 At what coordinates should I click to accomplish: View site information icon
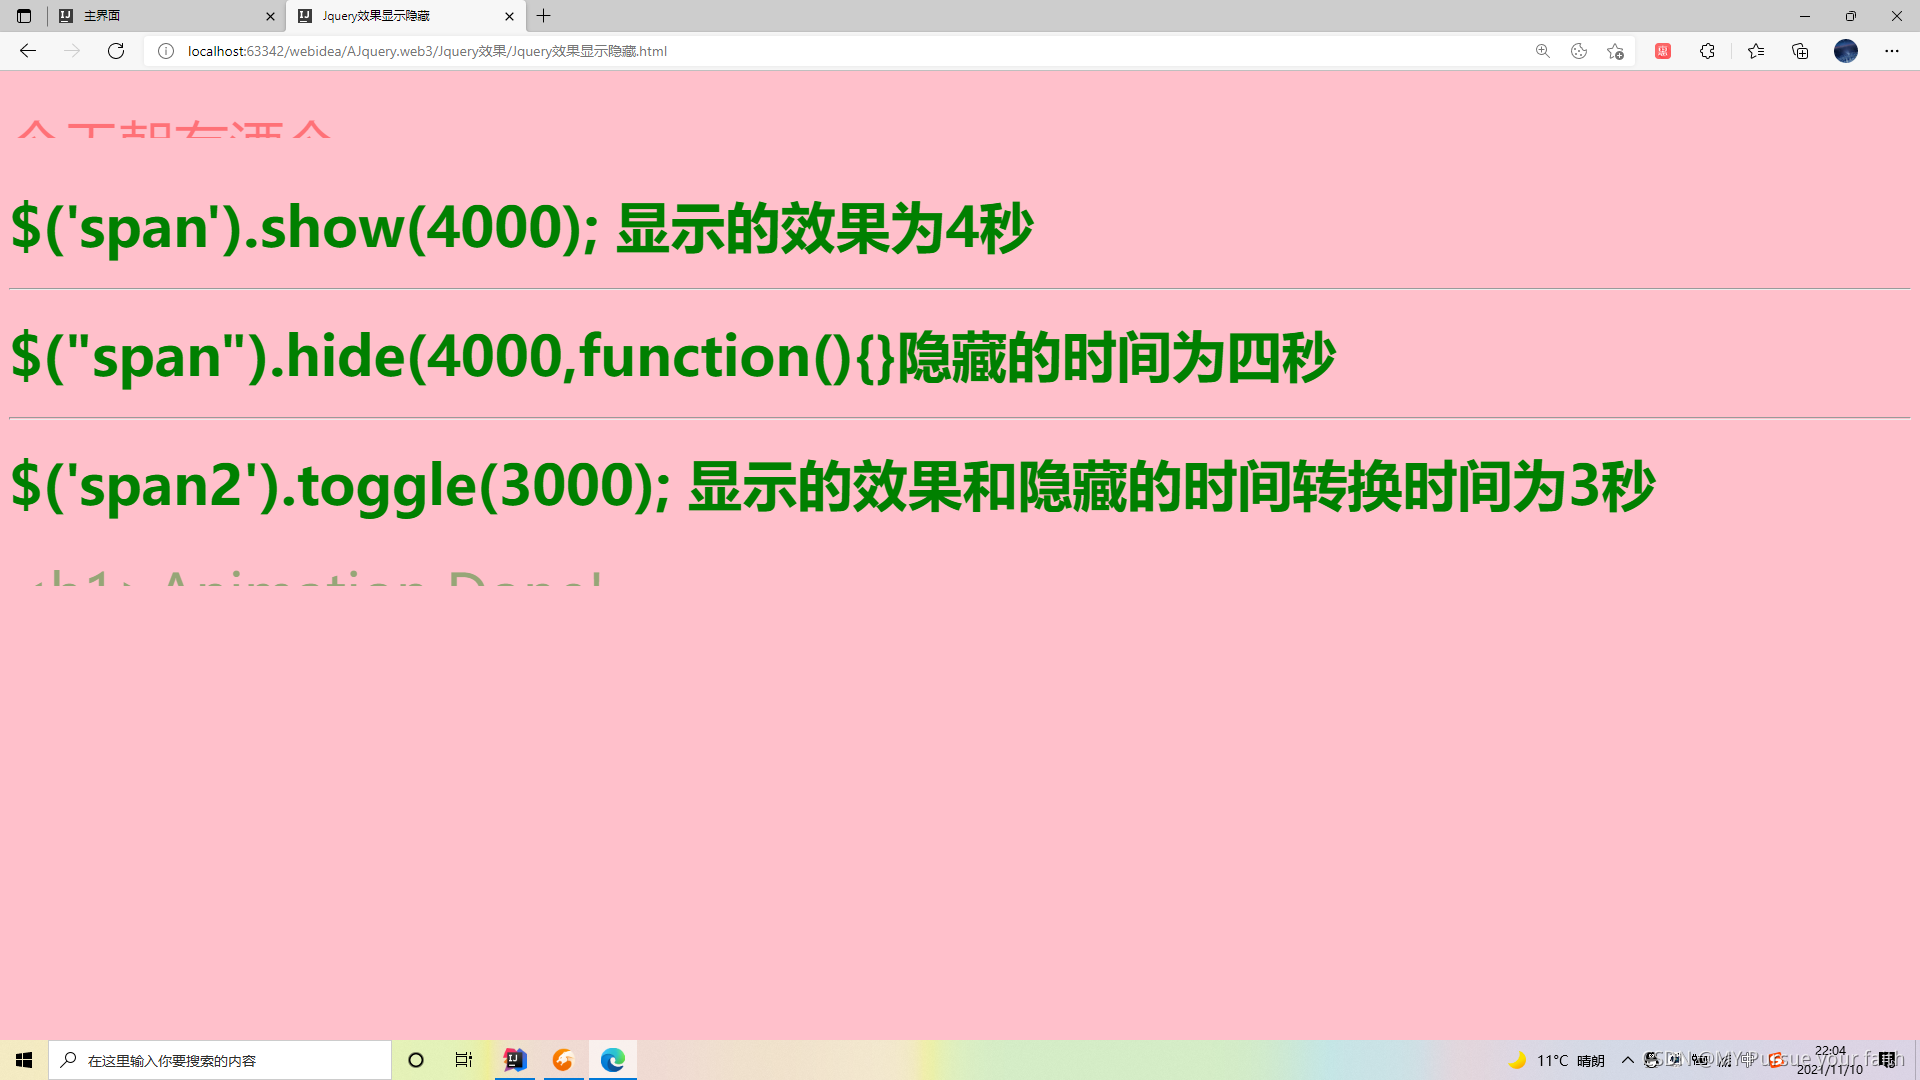(166, 51)
